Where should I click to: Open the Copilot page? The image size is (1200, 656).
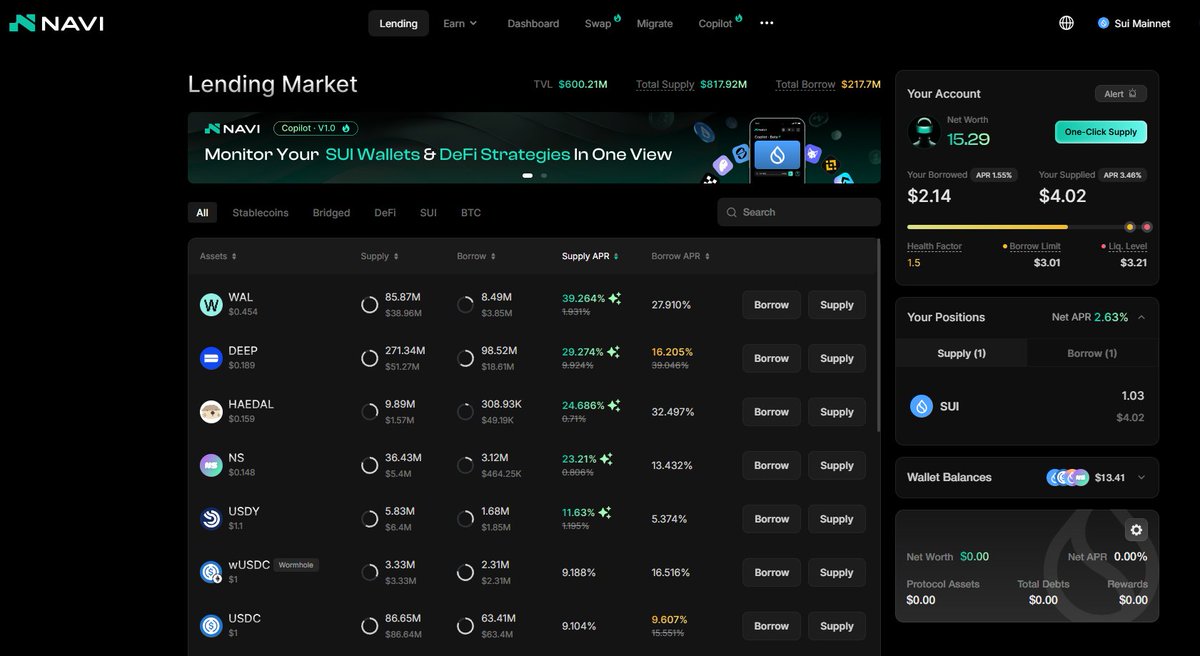pyautogui.click(x=716, y=23)
